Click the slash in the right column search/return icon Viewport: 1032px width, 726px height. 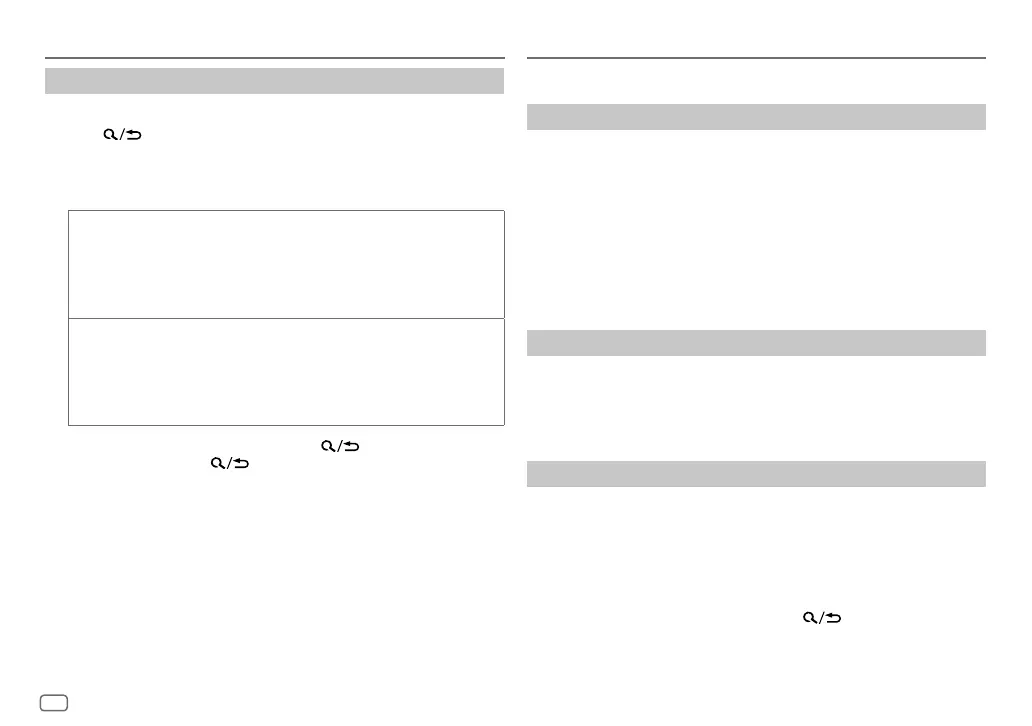(821, 617)
